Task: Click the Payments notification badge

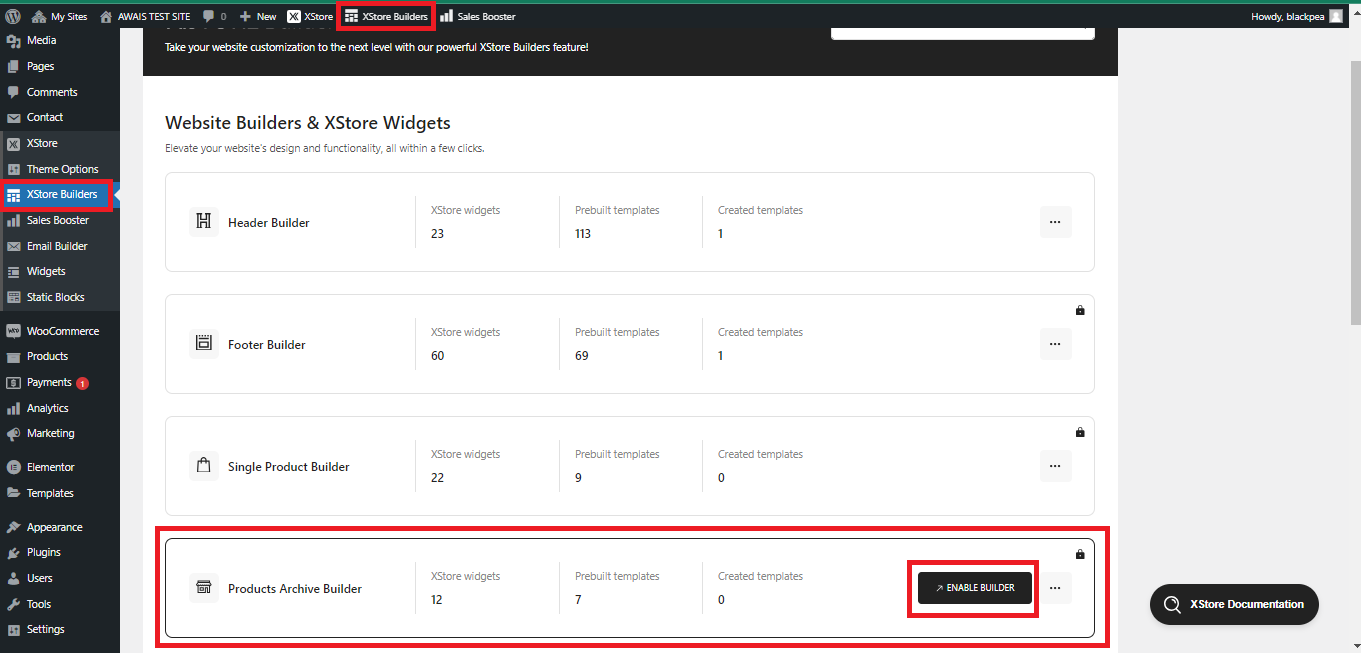Action: point(82,383)
